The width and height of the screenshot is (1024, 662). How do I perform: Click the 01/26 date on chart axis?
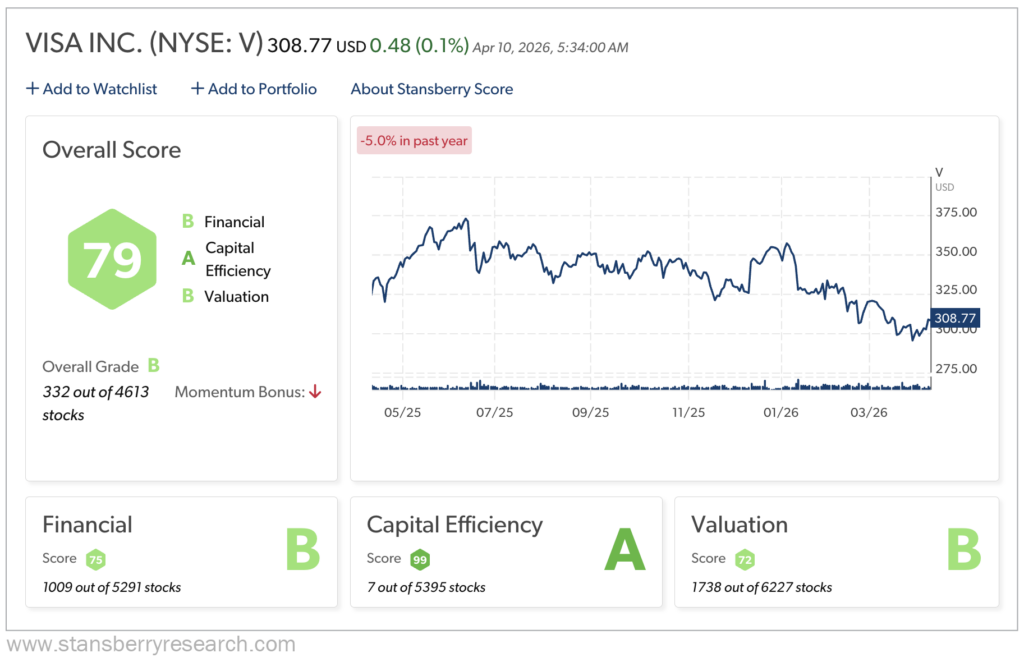tap(780, 411)
